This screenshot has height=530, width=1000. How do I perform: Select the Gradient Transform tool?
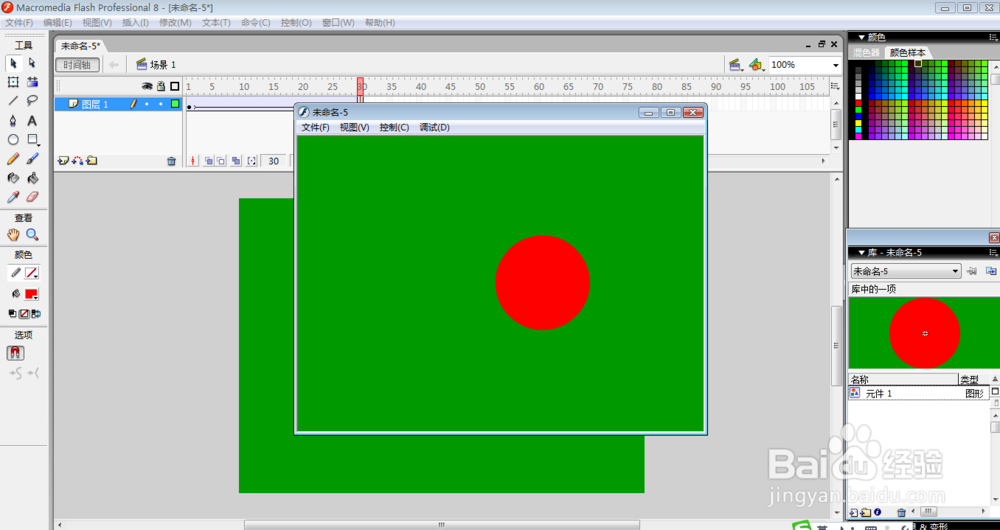coord(32,82)
